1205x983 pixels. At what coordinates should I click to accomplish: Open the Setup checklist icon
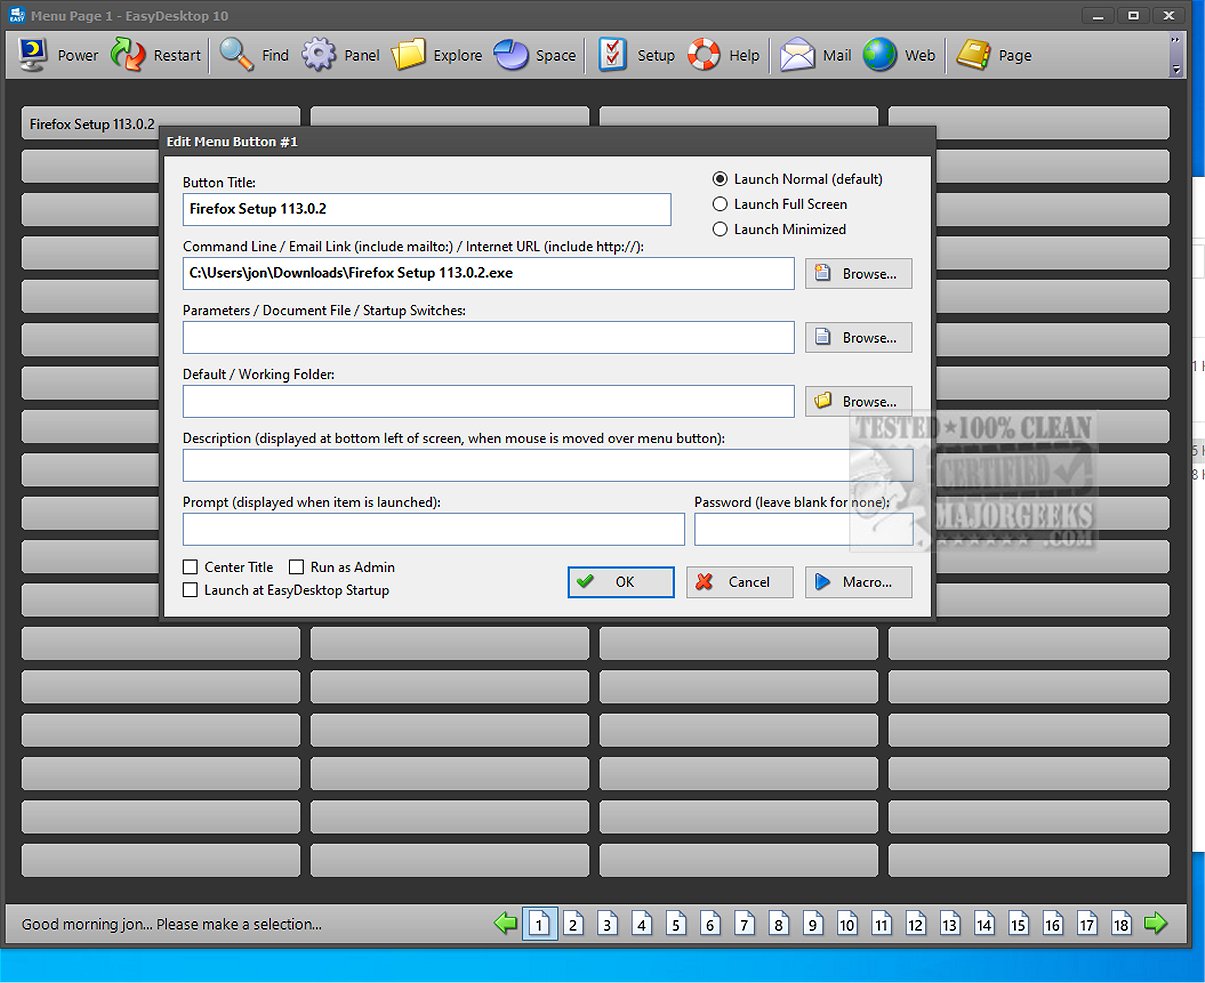pos(613,55)
